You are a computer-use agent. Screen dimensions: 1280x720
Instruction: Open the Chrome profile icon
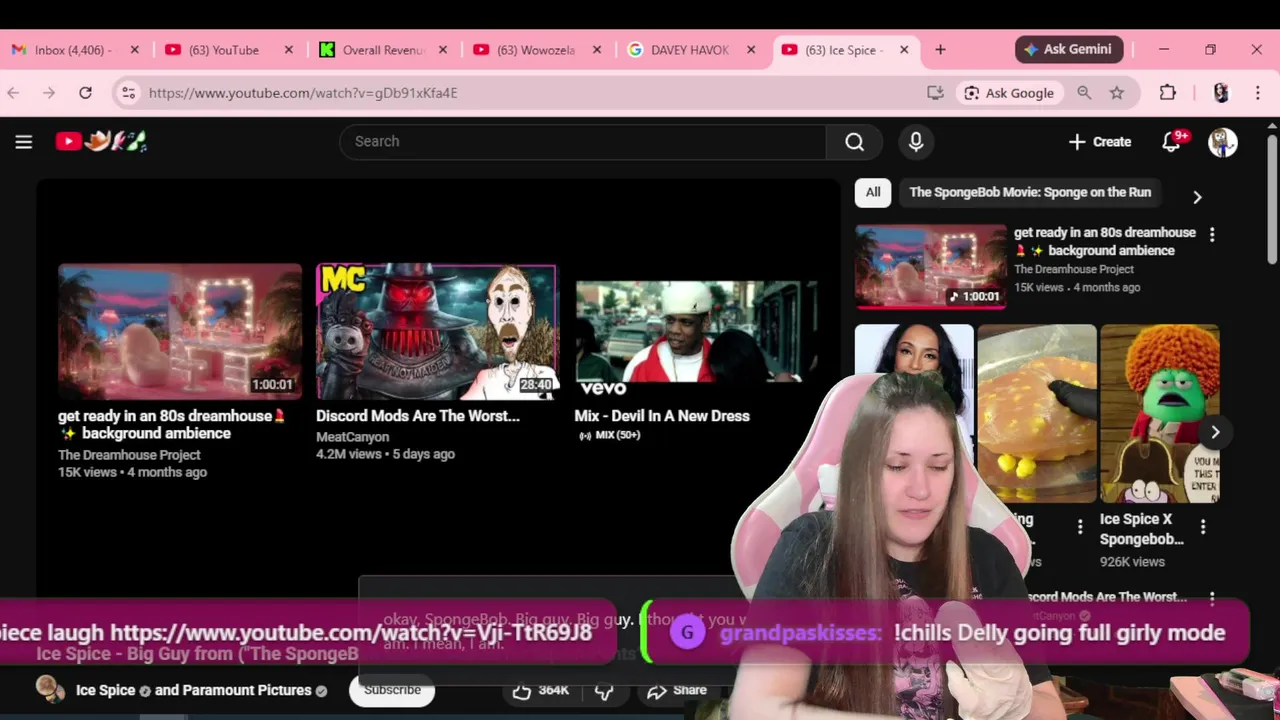1221,93
